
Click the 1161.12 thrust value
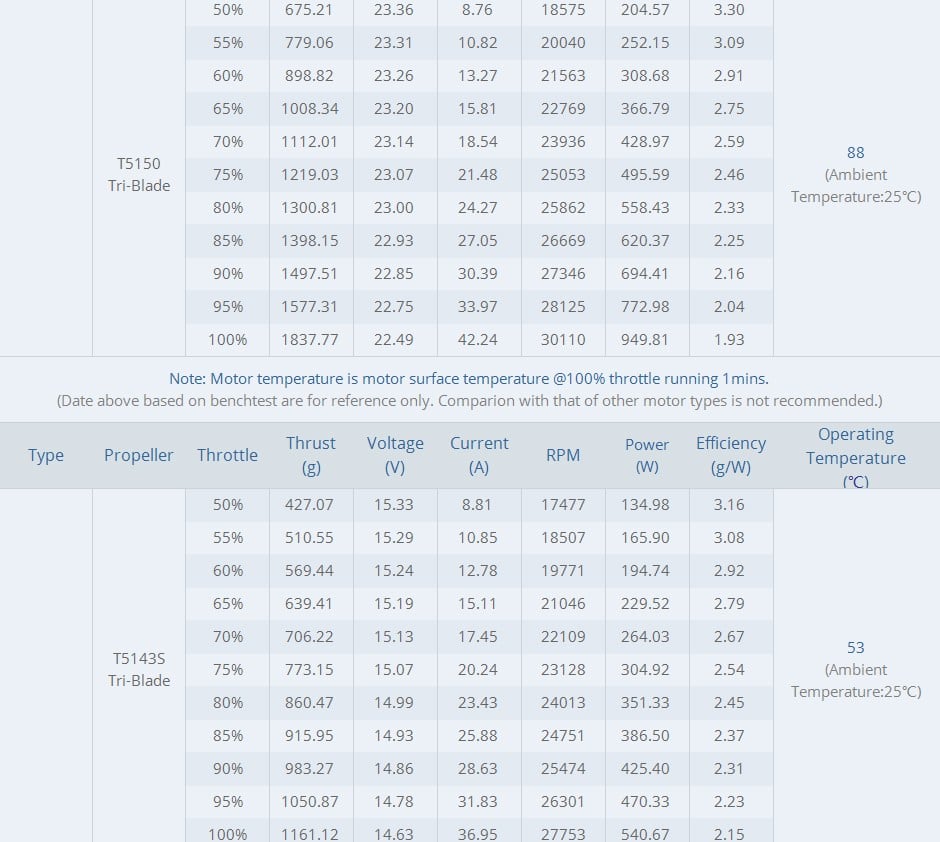tap(309, 834)
